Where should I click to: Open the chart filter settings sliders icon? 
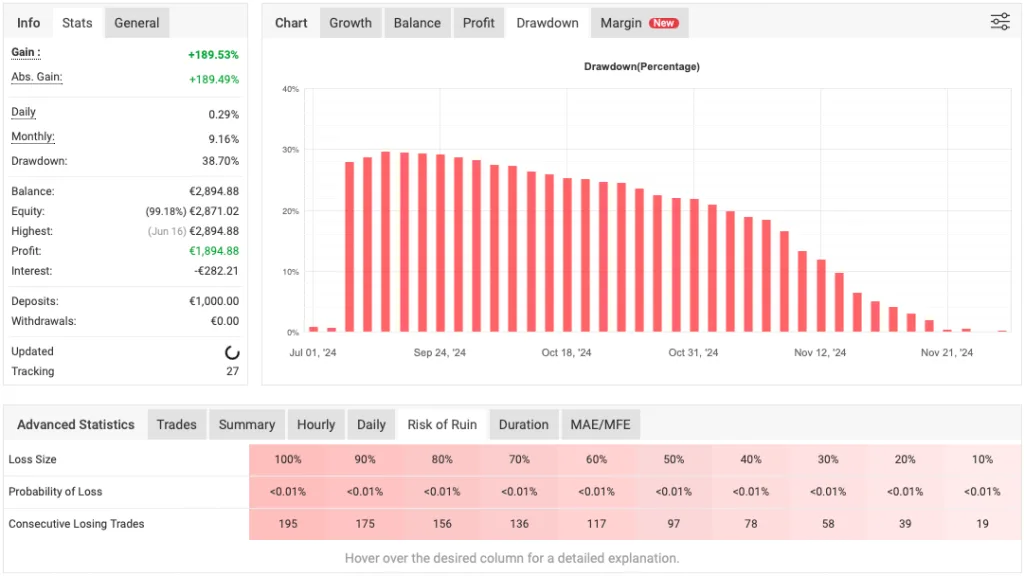point(1000,21)
